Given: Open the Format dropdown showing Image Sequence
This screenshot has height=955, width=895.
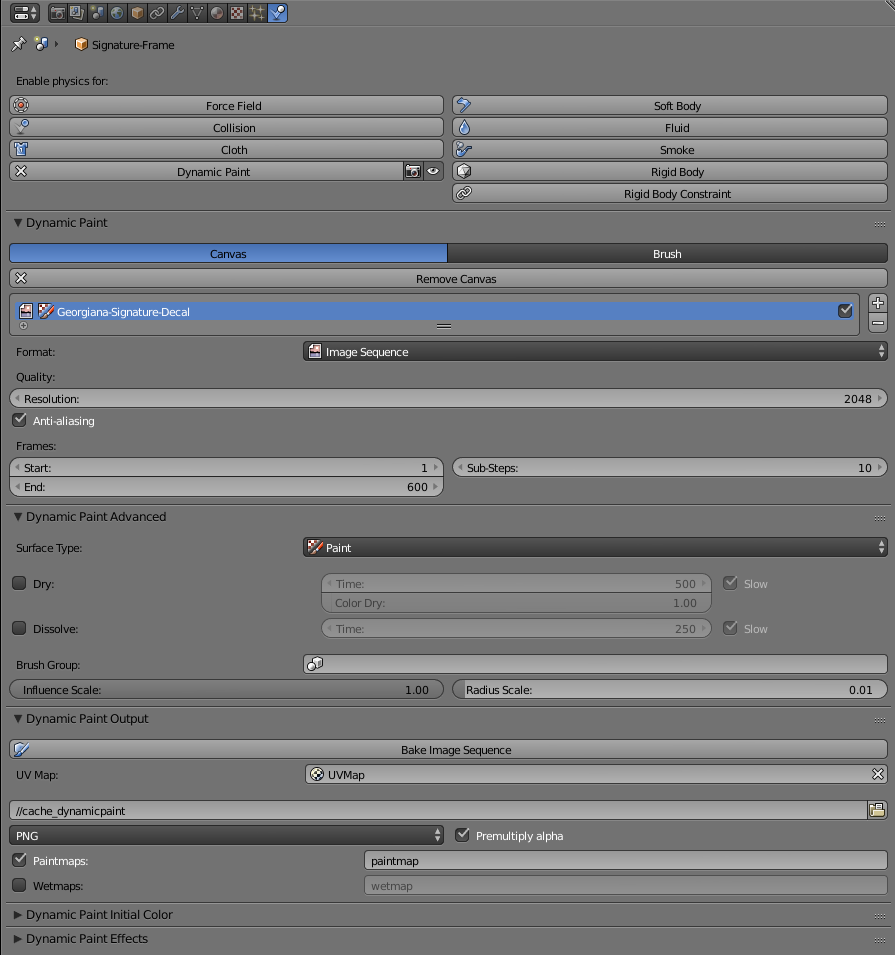Looking at the screenshot, I should (594, 351).
